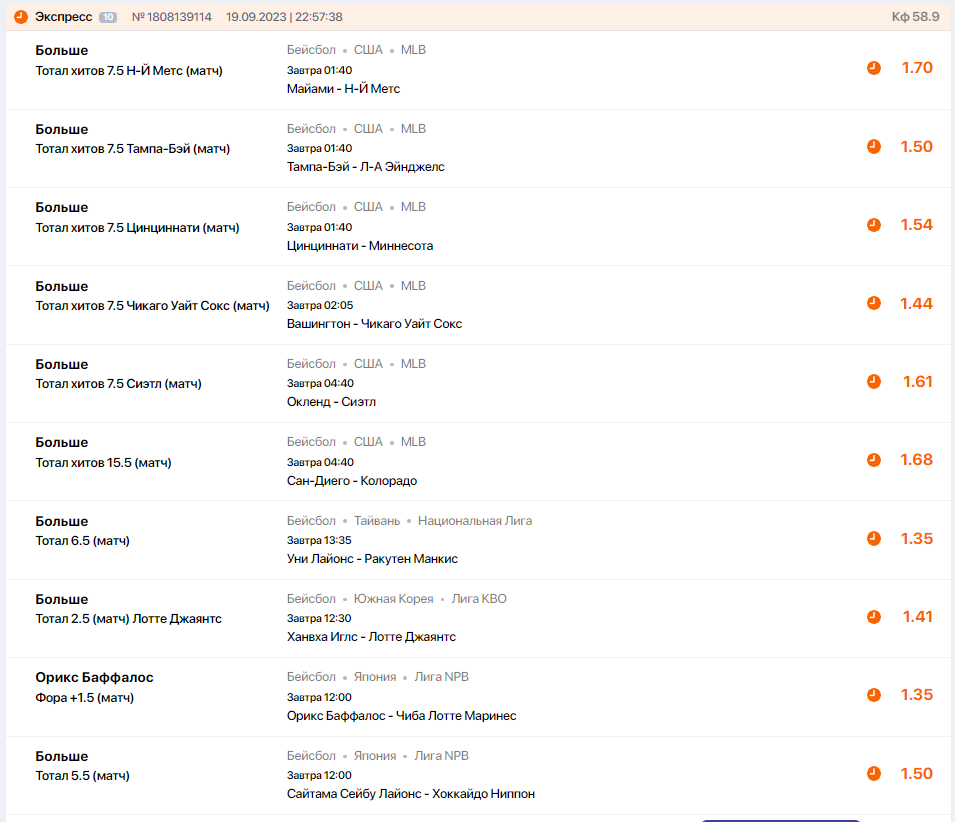Screen dimensions: 955x822
Task: Click the clock icon in Сайтама Сейбу Лайонс row
Action: (873, 773)
